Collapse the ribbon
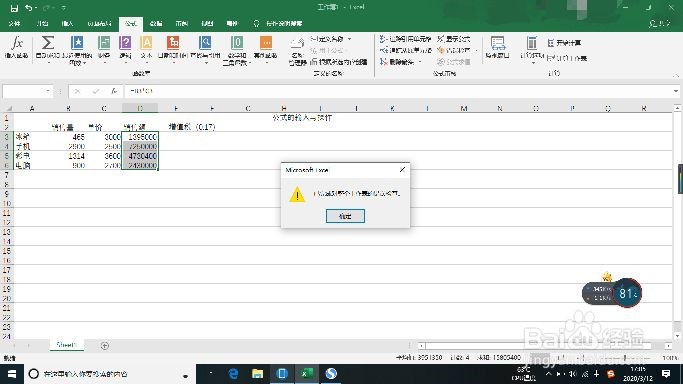683x384 pixels. coord(676,75)
